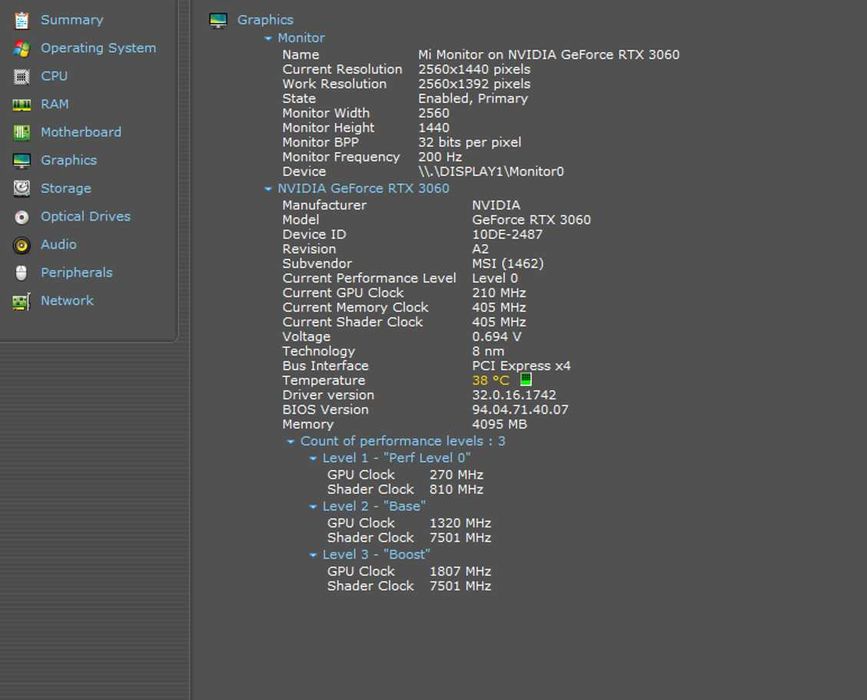
Task: Click the Graphics heading text
Action: point(265,20)
